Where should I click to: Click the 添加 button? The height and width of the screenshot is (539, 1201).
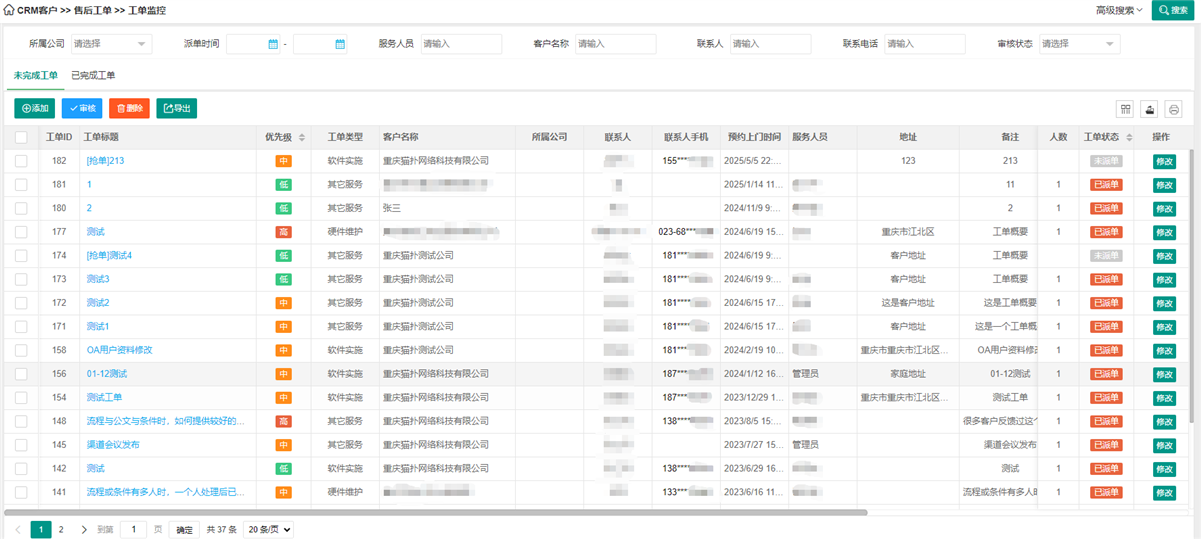click(x=35, y=108)
